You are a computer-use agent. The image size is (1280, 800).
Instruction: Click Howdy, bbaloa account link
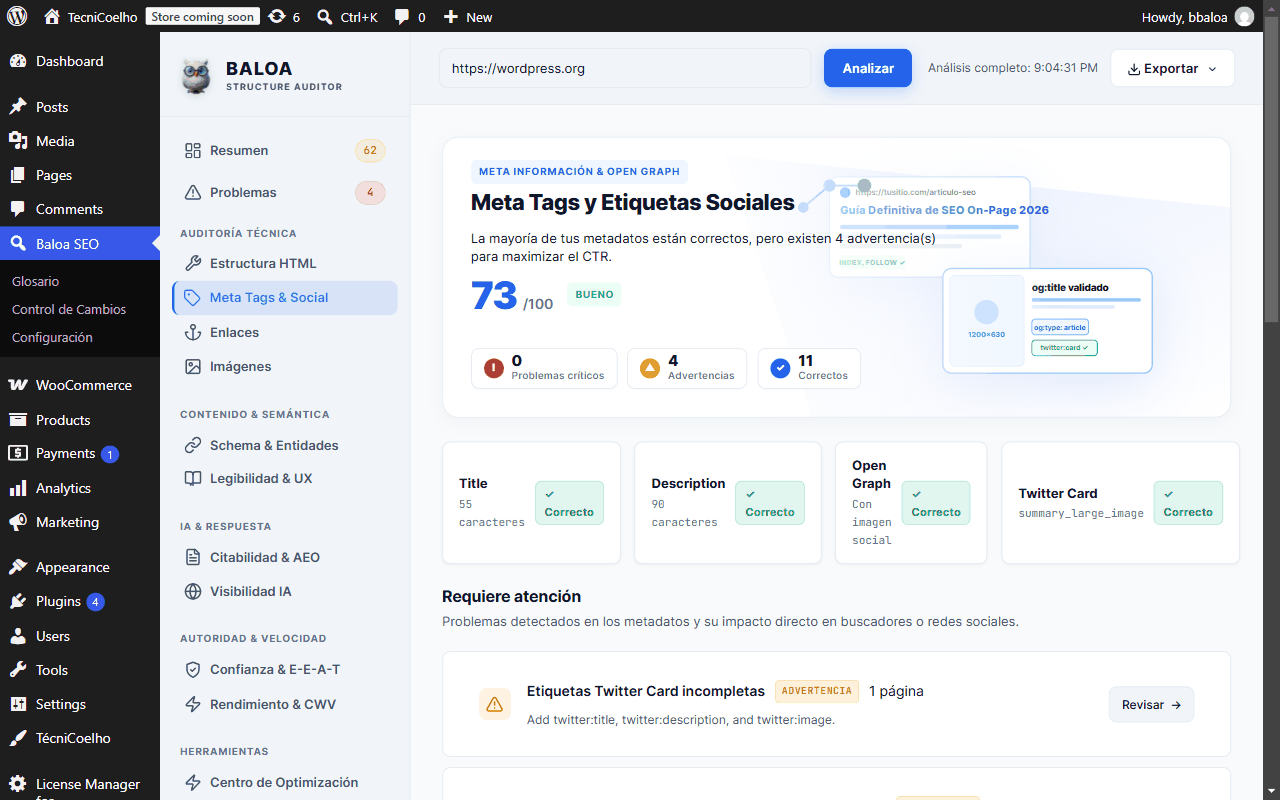(x=1197, y=16)
